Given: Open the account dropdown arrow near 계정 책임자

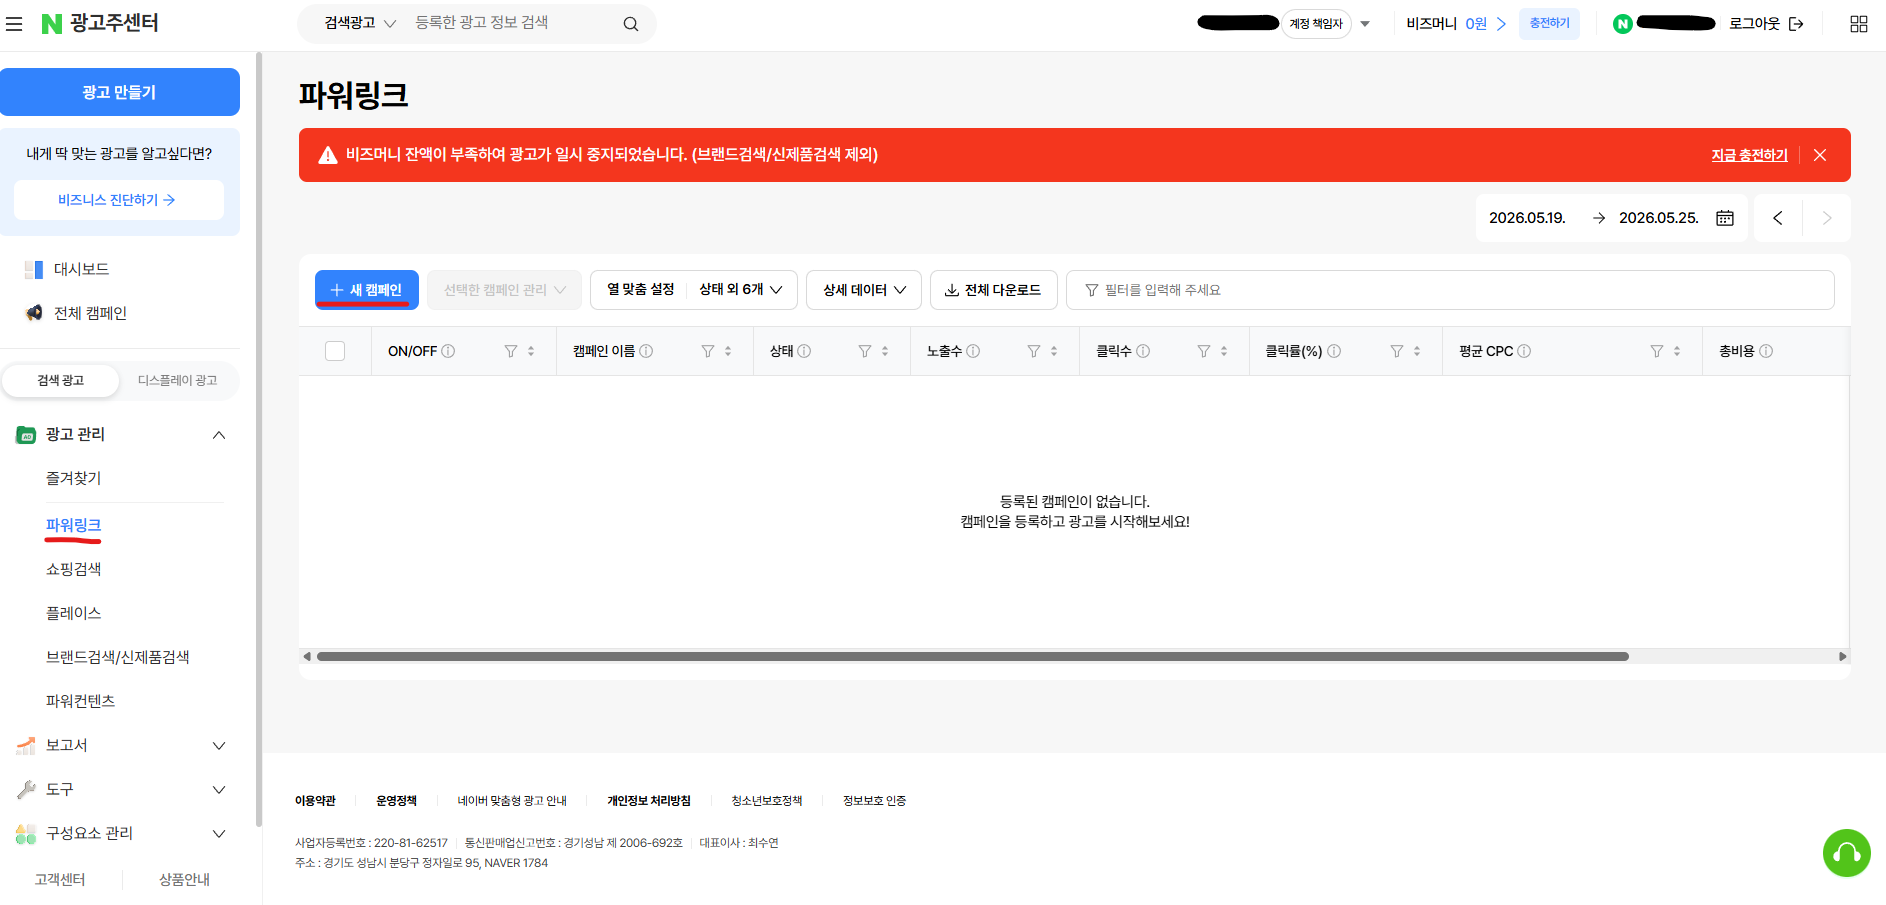Looking at the screenshot, I should coord(1365,24).
